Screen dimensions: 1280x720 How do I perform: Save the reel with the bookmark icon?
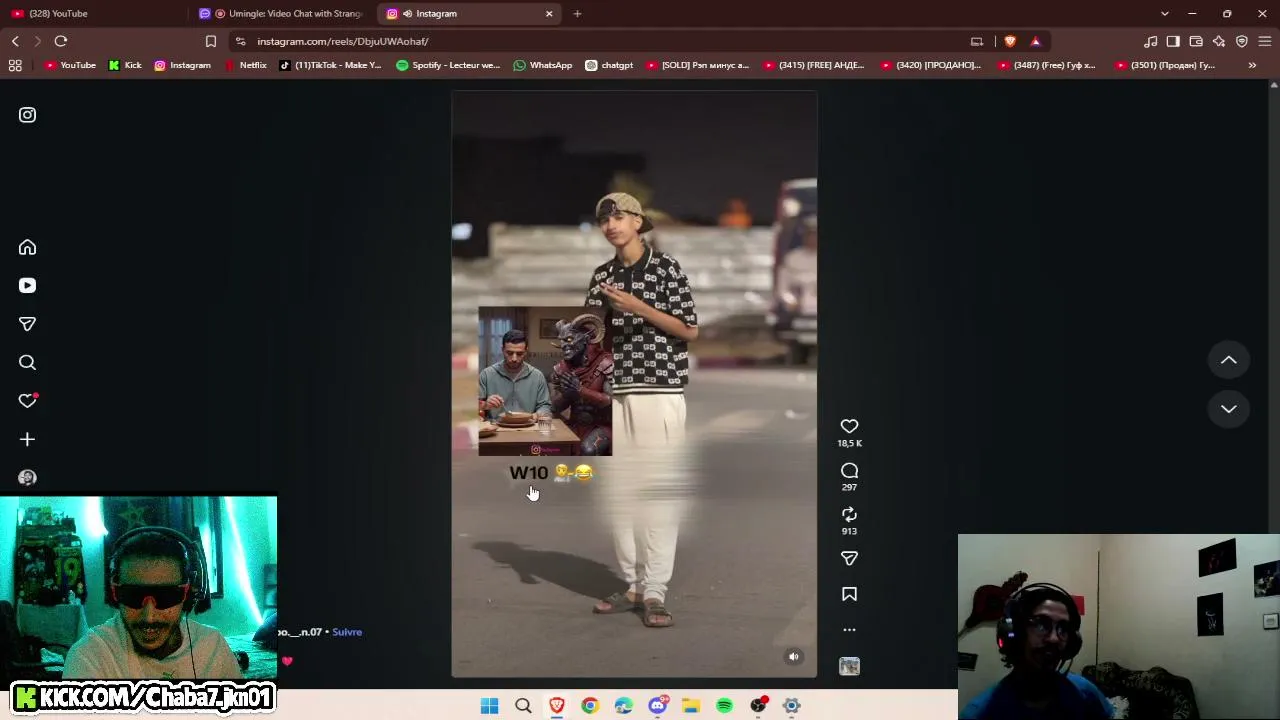(849, 594)
